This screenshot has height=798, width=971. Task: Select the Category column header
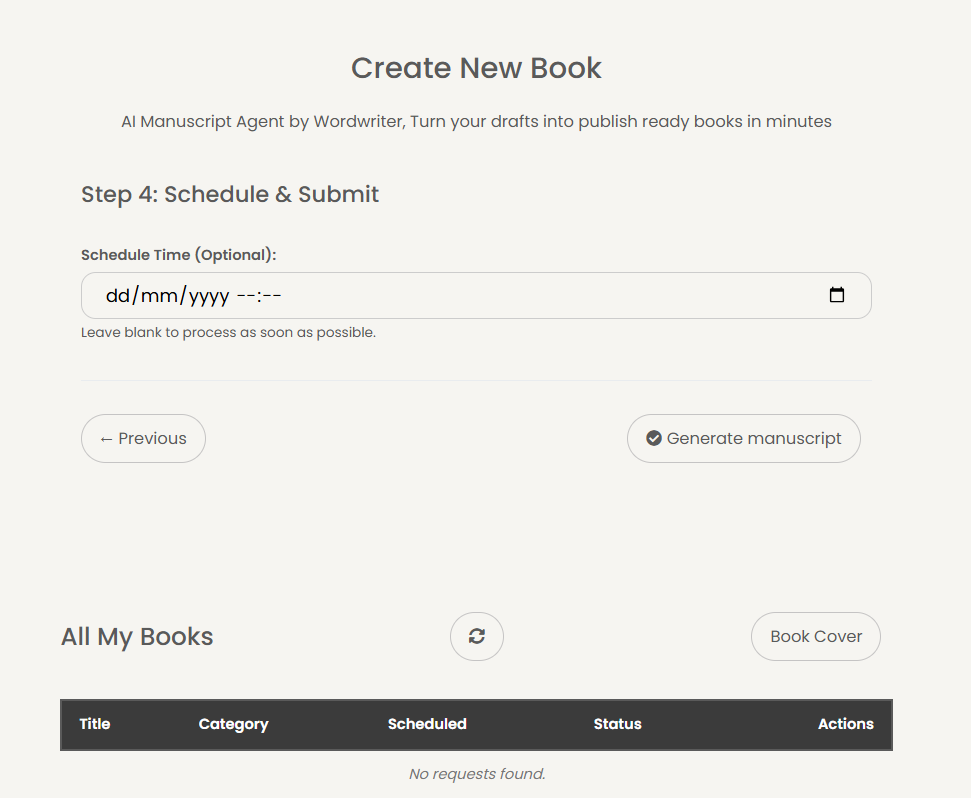coord(233,724)
